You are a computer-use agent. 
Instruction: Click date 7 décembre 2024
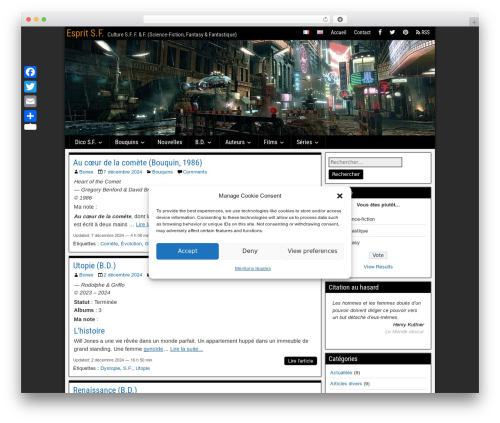tap(122, 172)
